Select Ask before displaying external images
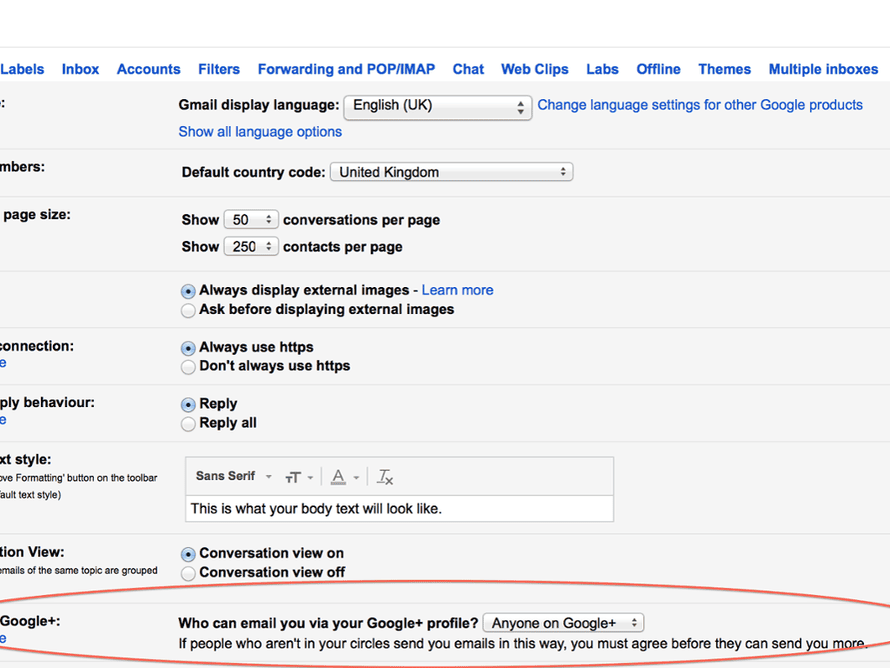Screen dimensions: 890x668 click(188, 310)
